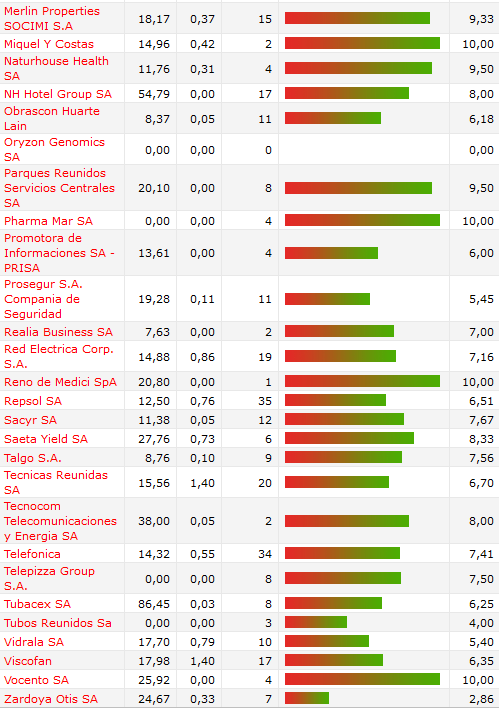499x708 pixels.
Task: Open the Telefonica link
Action: 32,554
